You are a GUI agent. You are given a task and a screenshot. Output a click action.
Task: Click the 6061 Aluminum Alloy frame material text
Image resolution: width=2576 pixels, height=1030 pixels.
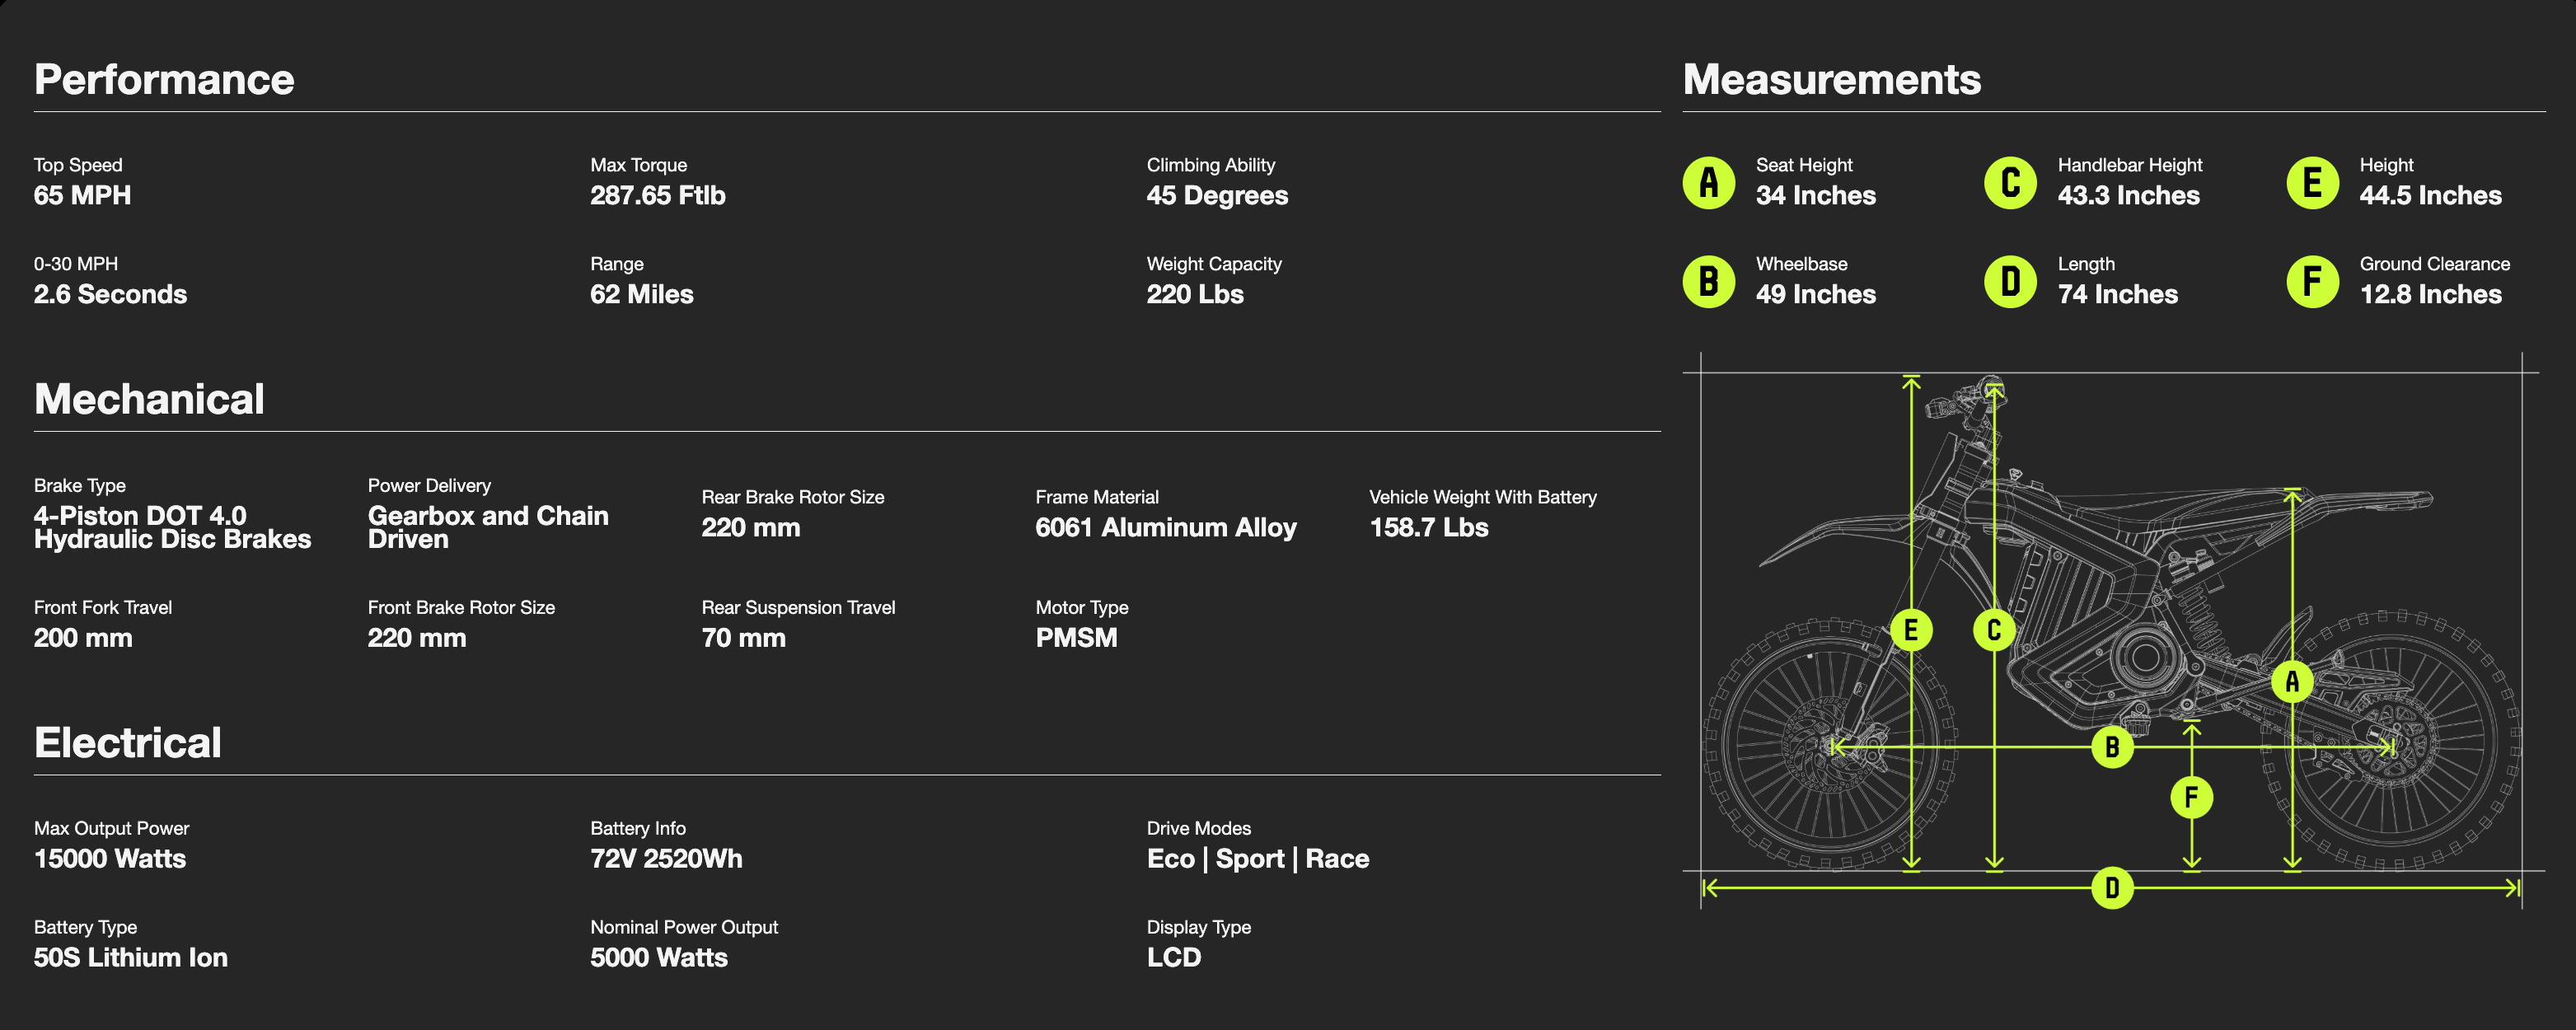pos(1165,527)
